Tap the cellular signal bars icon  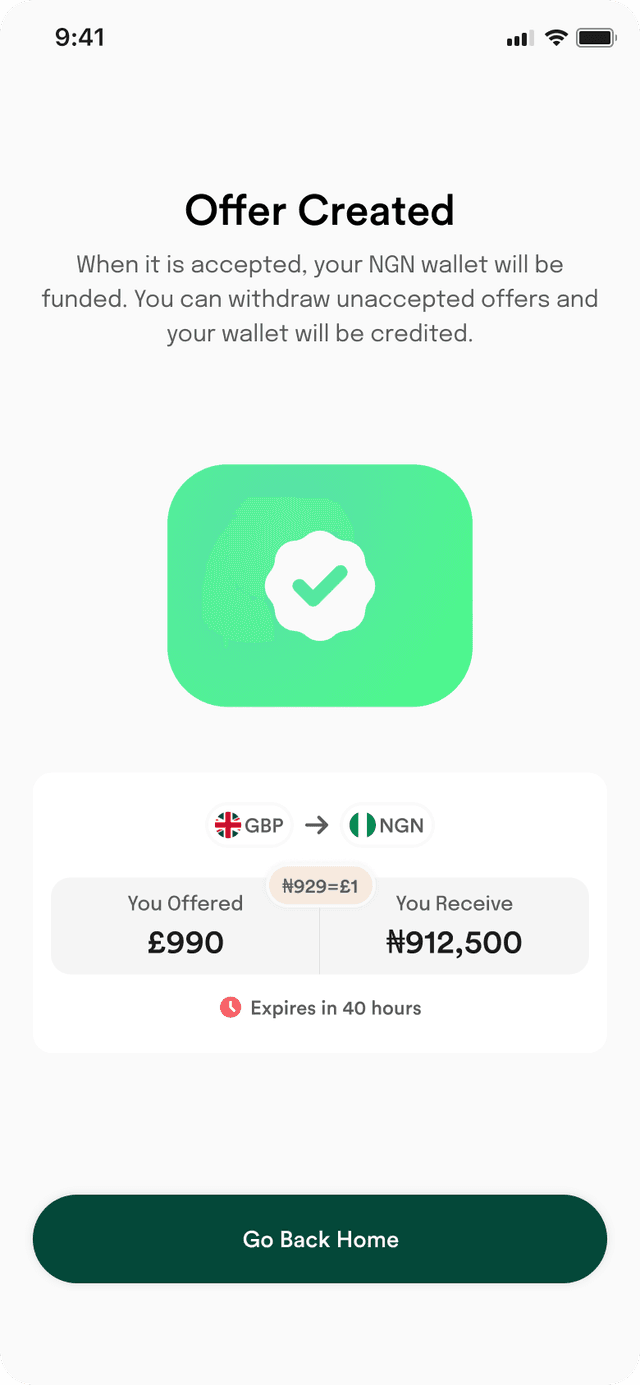click(519, 39)
